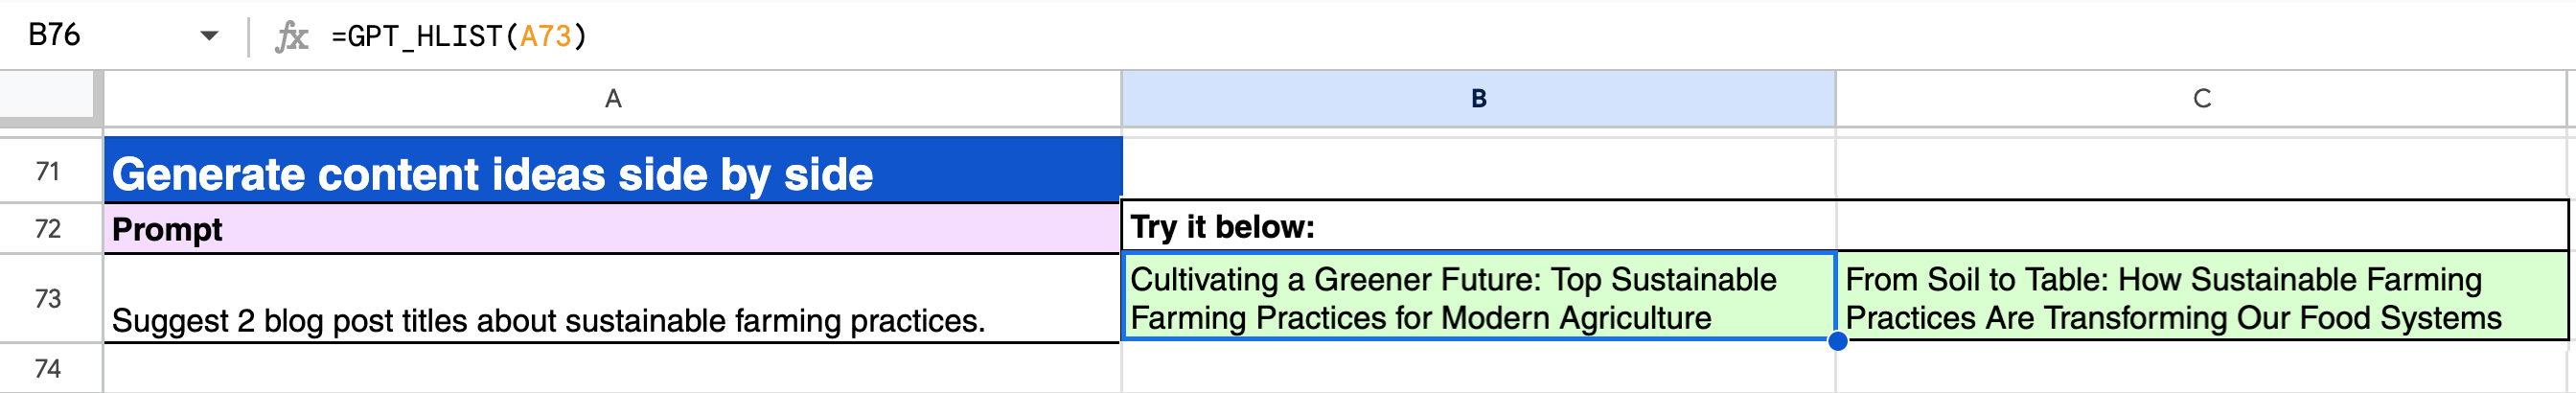Screen dimensions: 2576x393
Task: Select the pink "Prompt" cell
Action: pyautogui.click(x=612, y=229)
